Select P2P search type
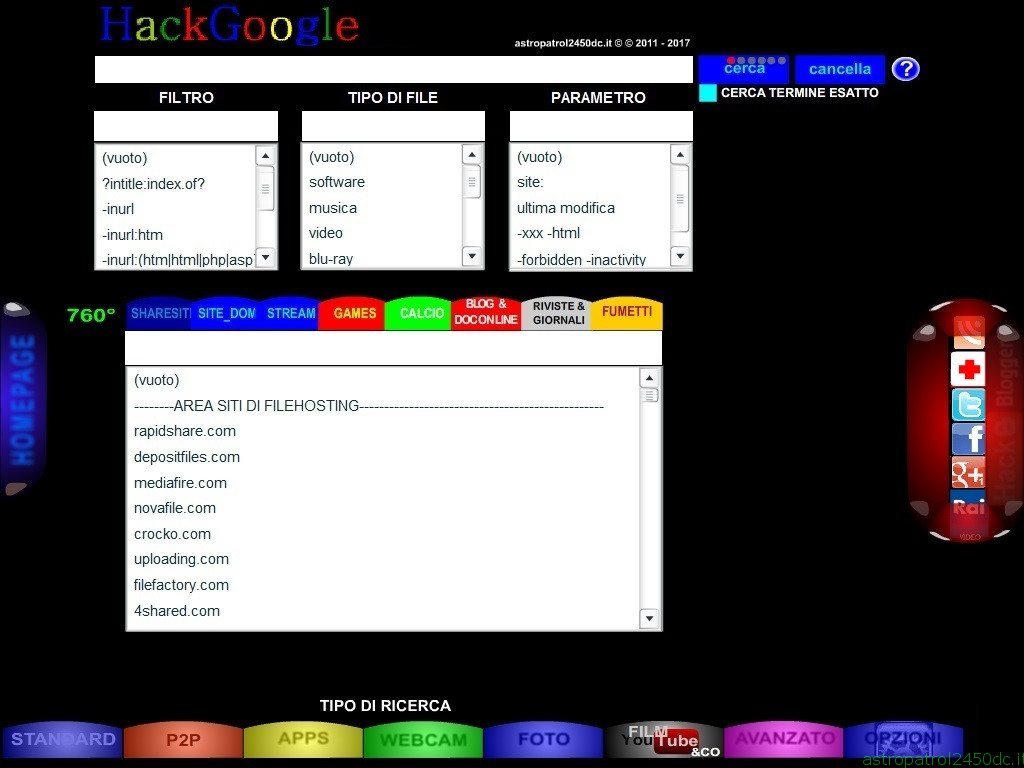Image resolution: width=1024 pixels, height=768 pixels. (183, 739)
